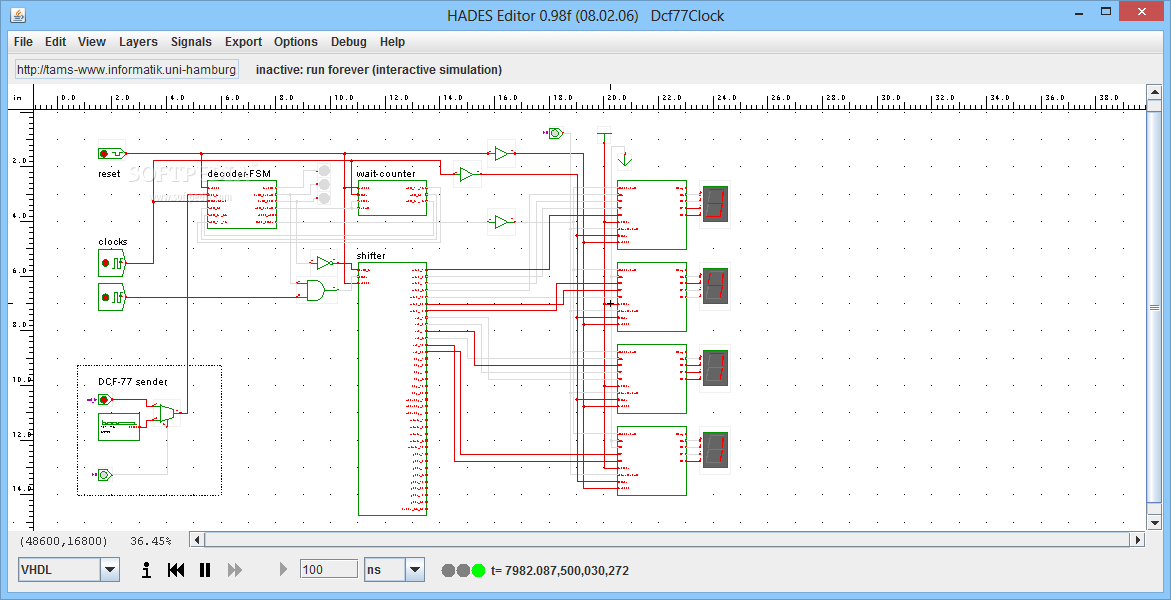This screenshot has width=1171, height=600.
Task: Click vertical scrollbar up arrow
Action: pos(1155,93)
